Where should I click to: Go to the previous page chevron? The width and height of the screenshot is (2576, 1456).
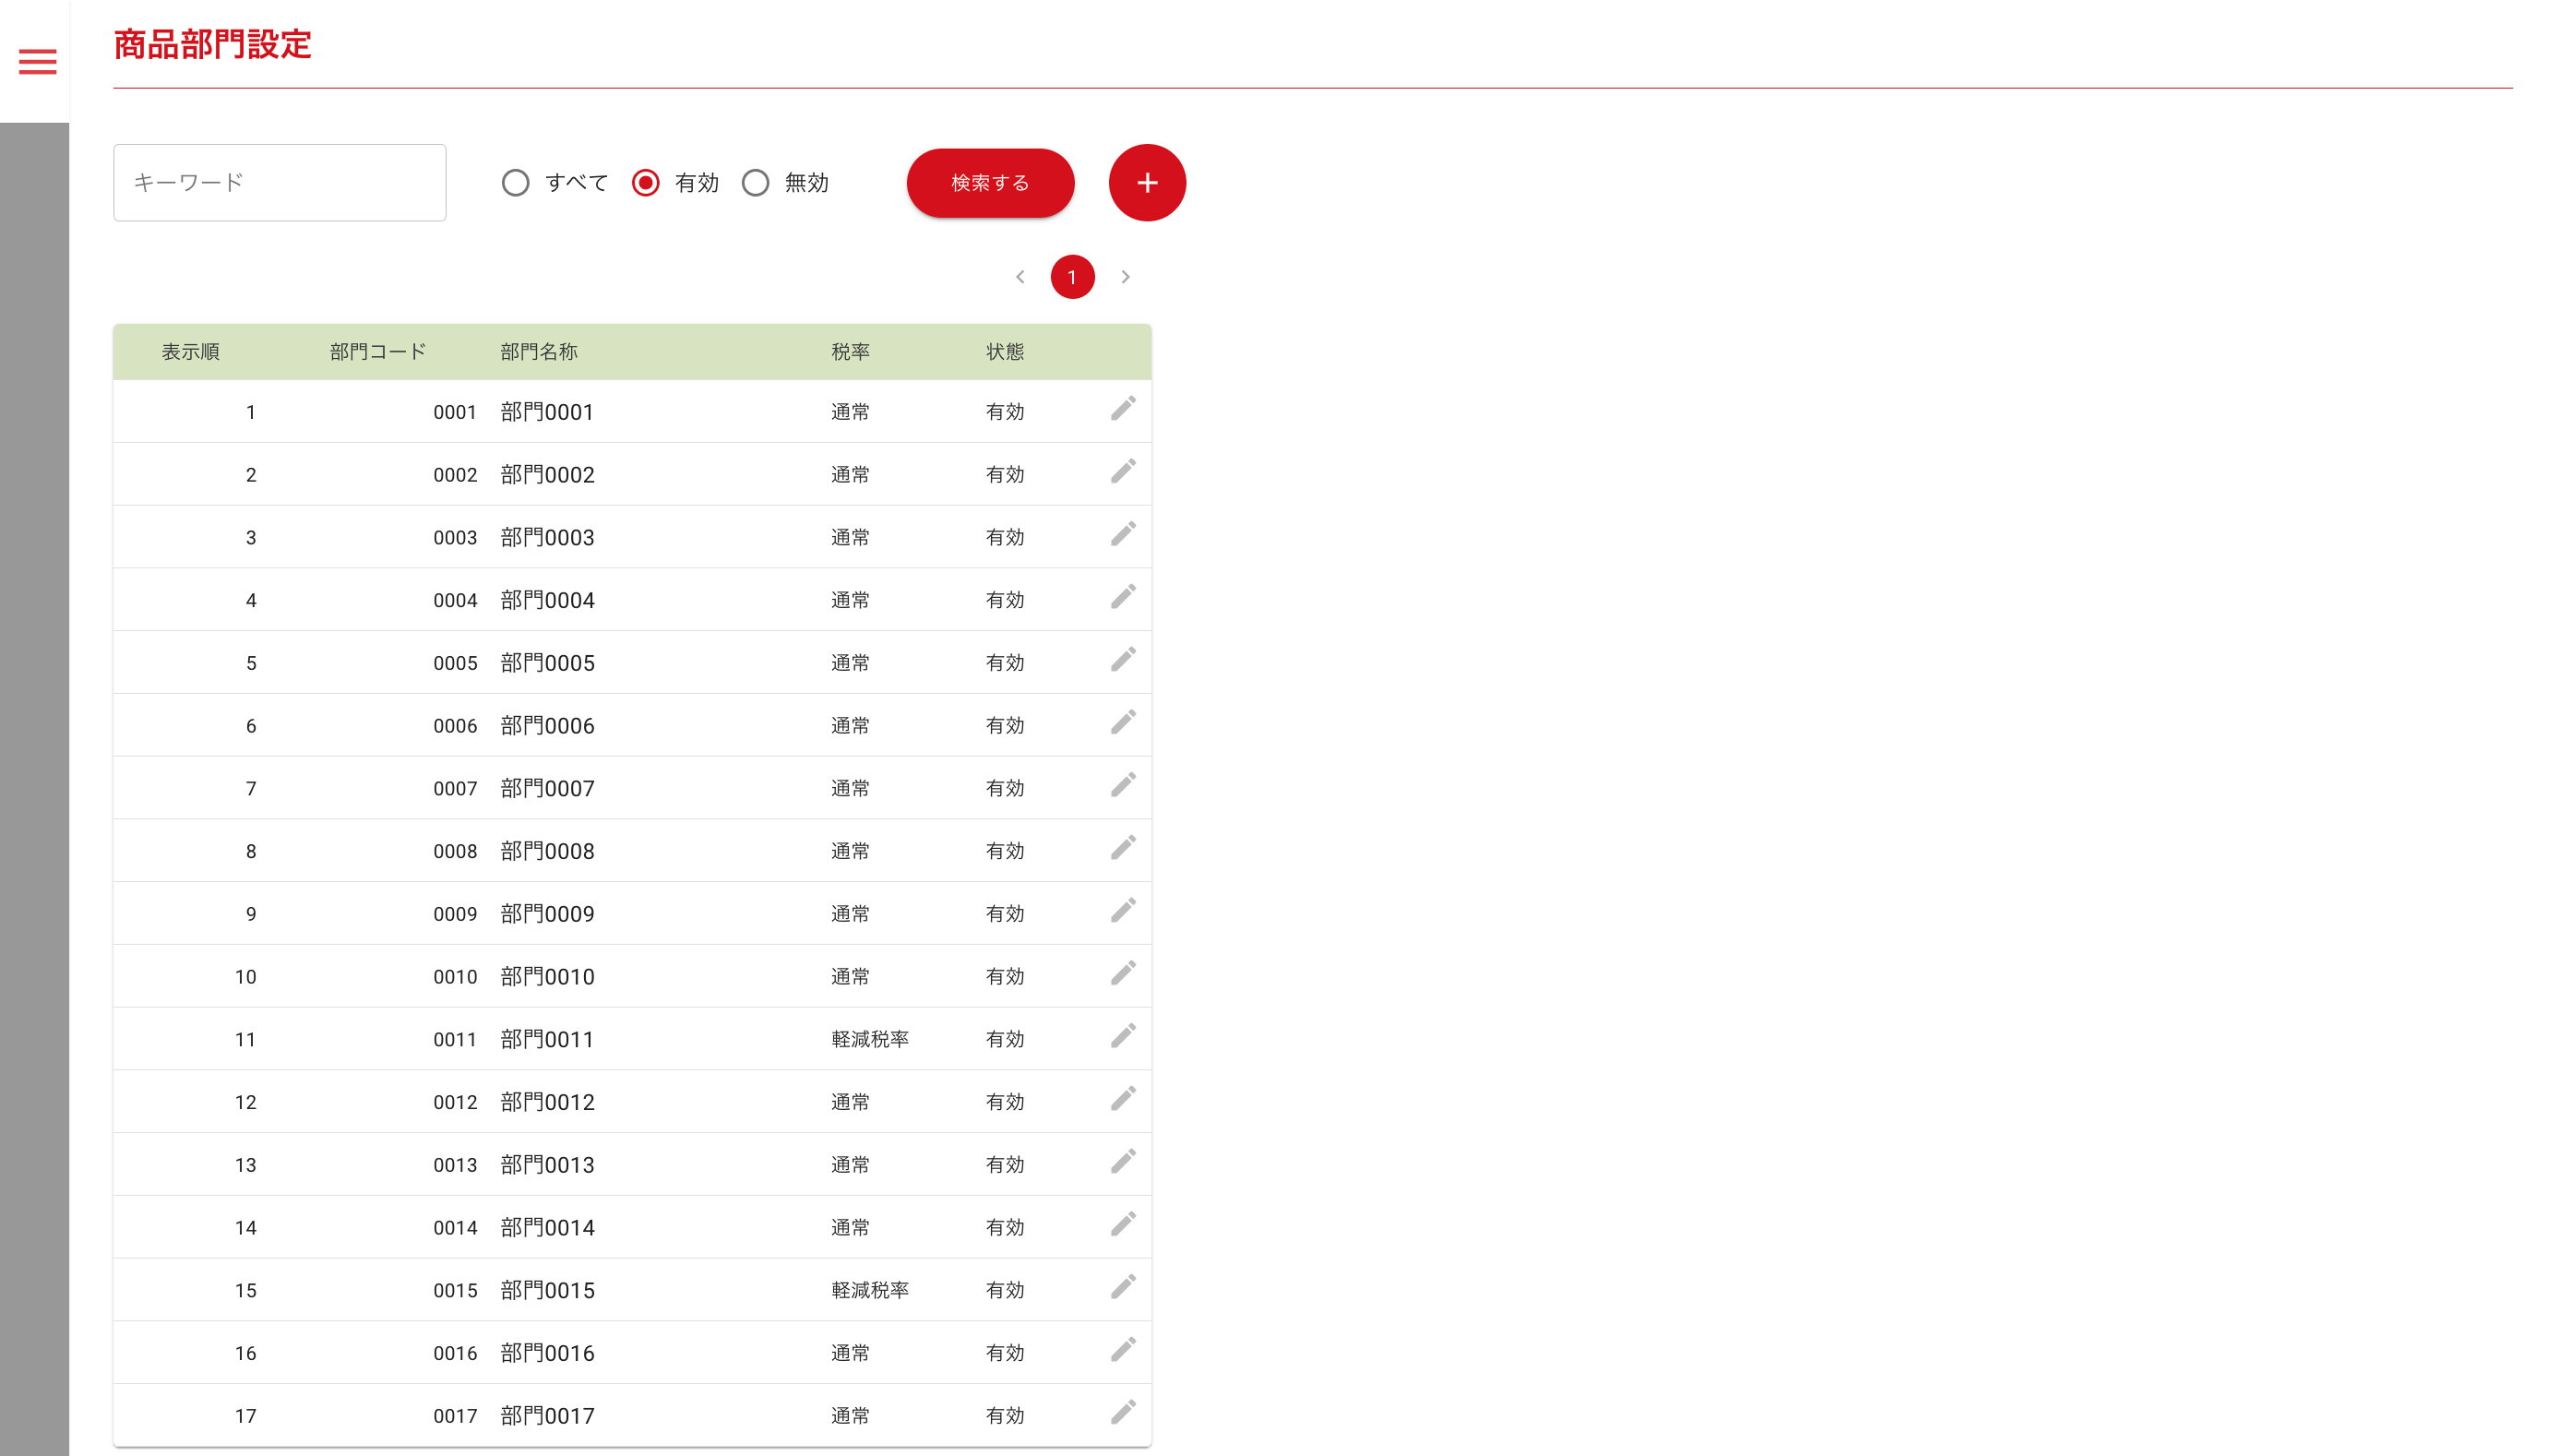(1019, 277)
